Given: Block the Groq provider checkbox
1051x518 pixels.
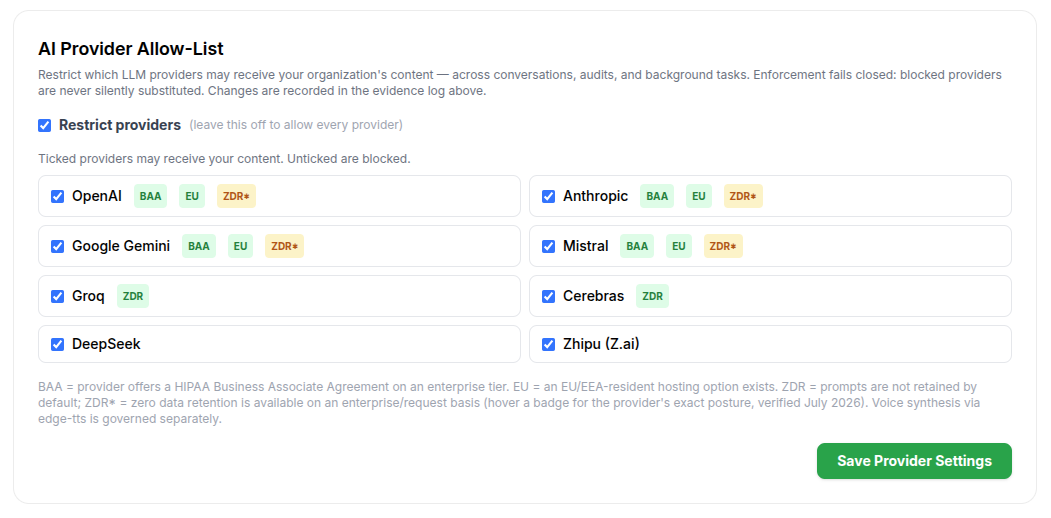Looking at the screenshot, I should coord(58,296).
